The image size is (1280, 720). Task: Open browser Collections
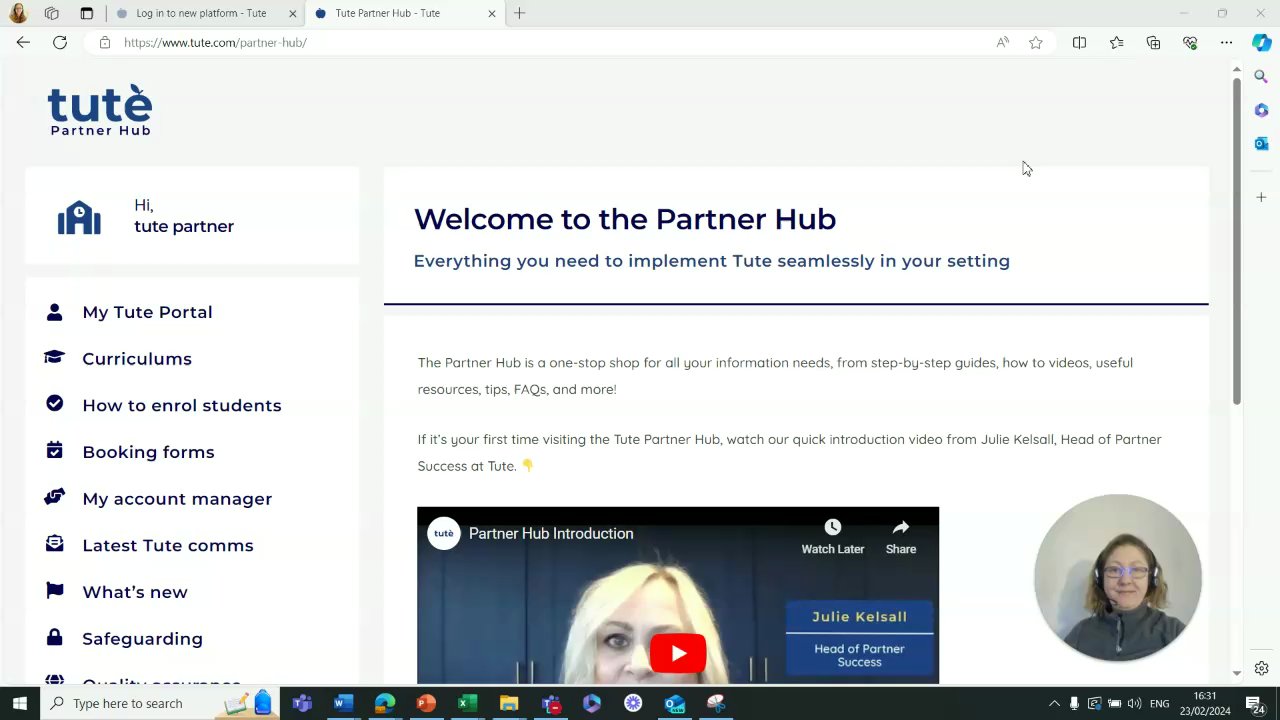[1153, 42]
